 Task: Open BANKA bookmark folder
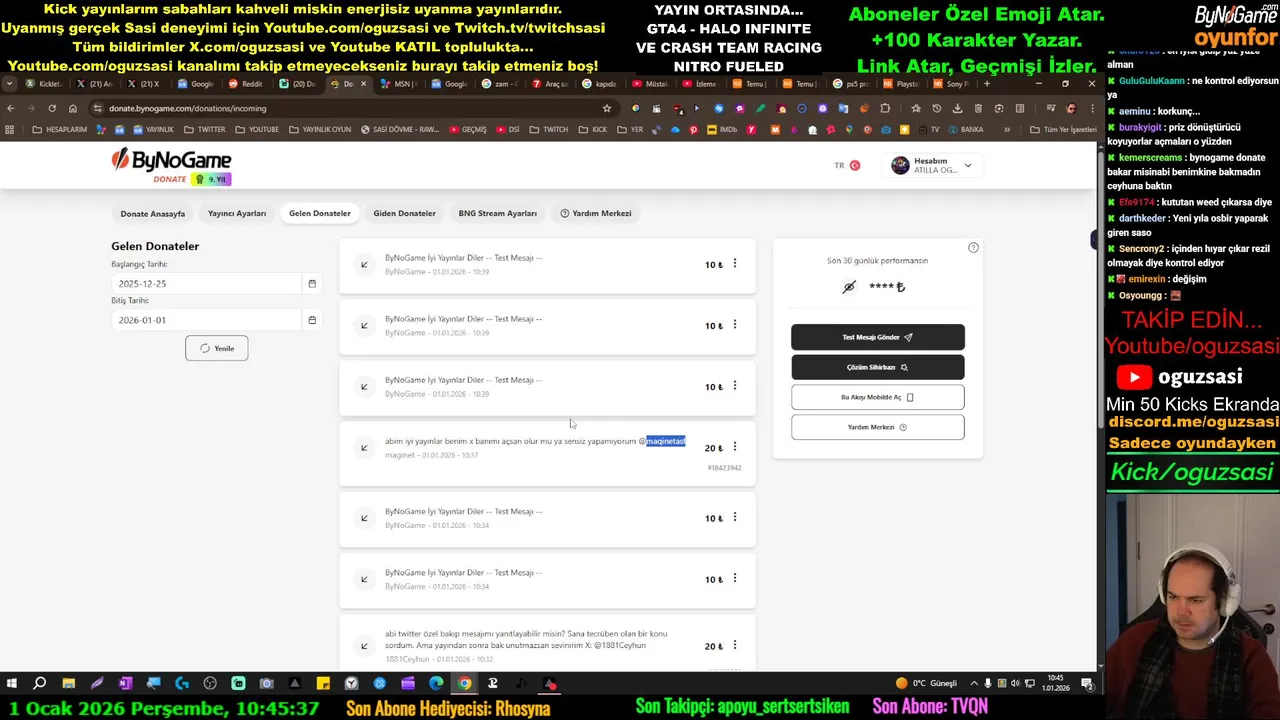click(x=965, y=130)
